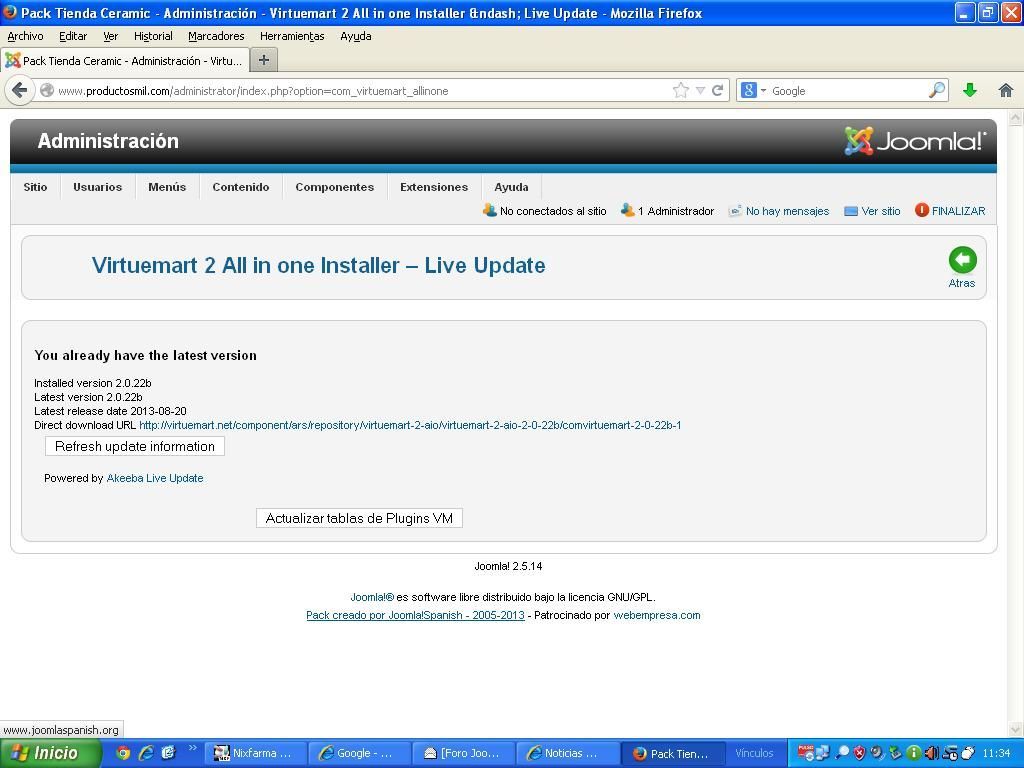Open the downloads green arrow icon
Viewport: 1024px width, 768px height.
coord(970,90)
